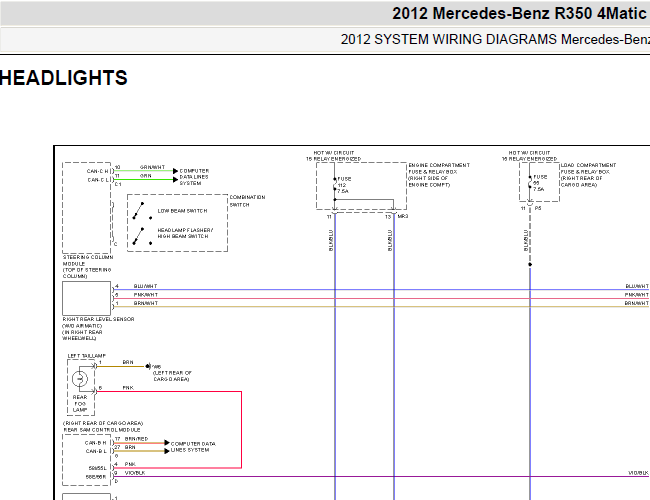Click the 'FUSE 112 7.5A' label
The image size is (650, 500).
tap(344, 185)
